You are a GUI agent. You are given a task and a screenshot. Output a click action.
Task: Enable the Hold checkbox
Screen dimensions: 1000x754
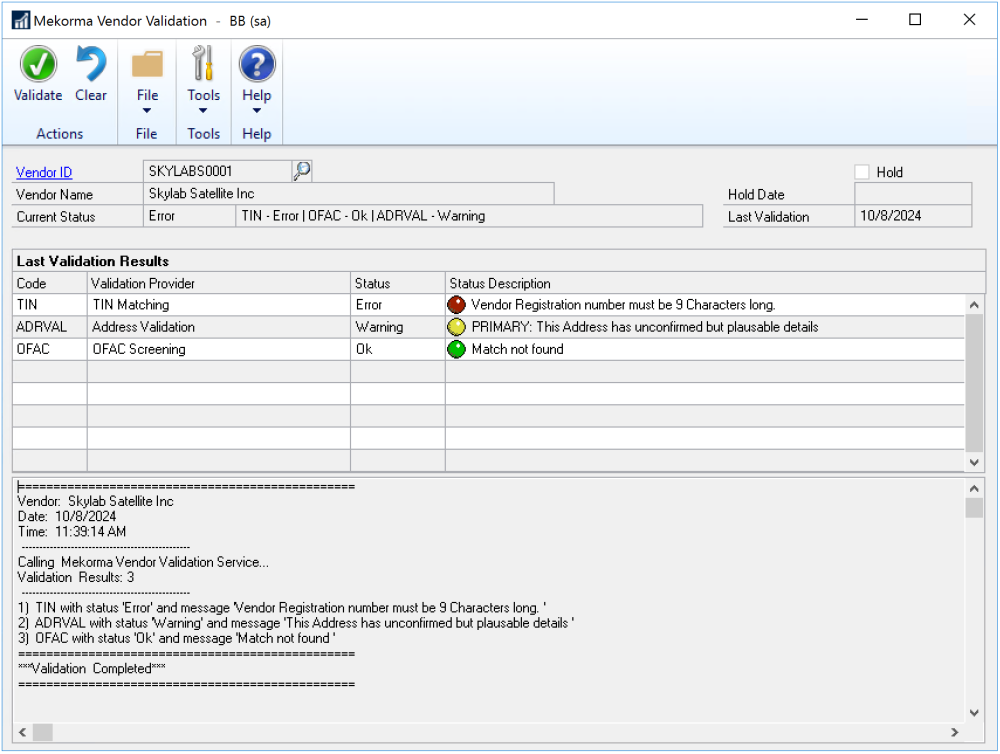862,172
